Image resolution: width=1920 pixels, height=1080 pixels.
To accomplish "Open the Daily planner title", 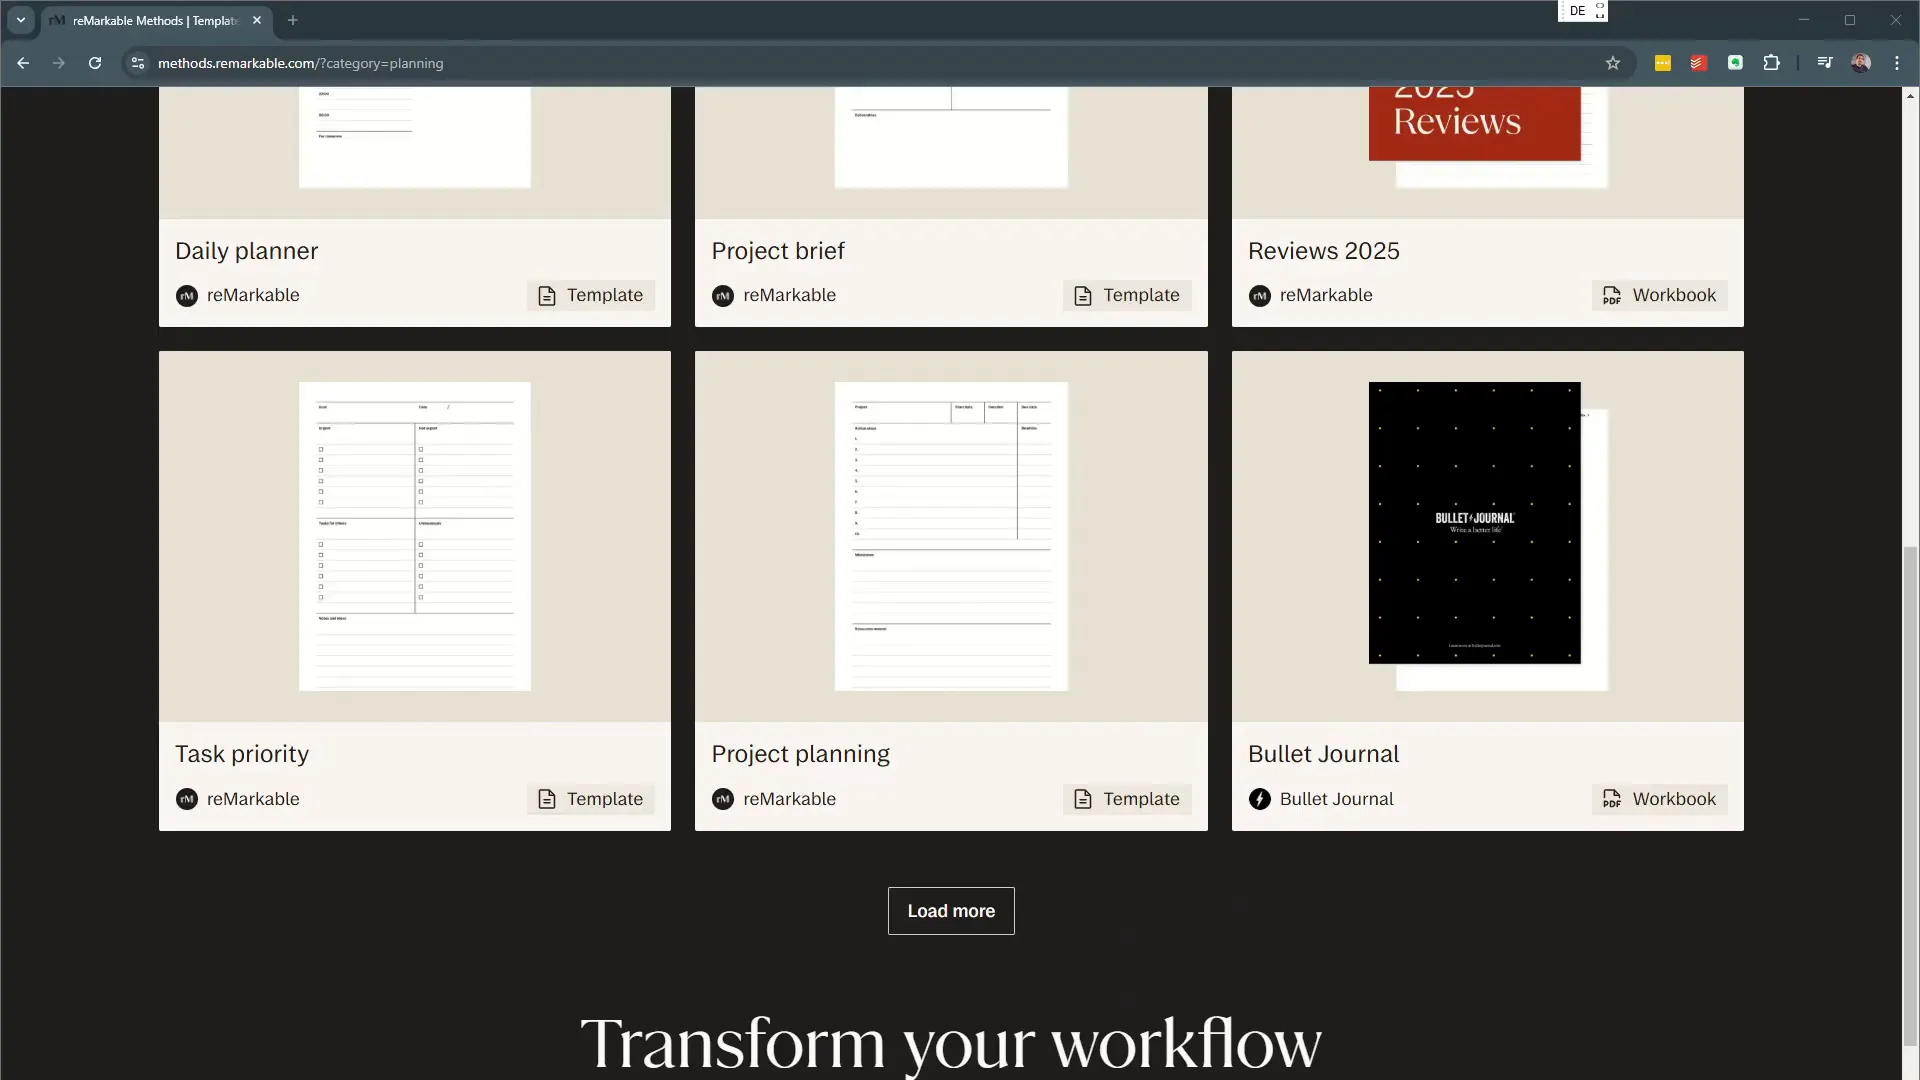I will click(246, 251).
